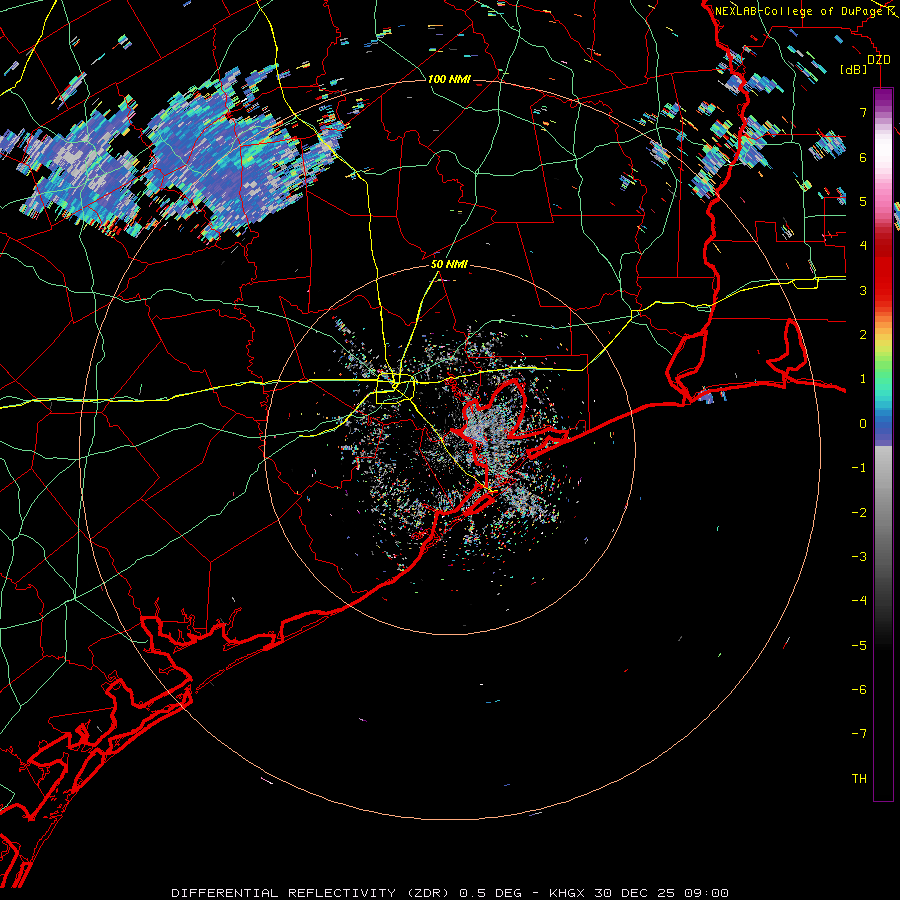Screen dimensions: 900x900
Task: Click the -4 value on the color scale
Action: [x=859, y=601]
